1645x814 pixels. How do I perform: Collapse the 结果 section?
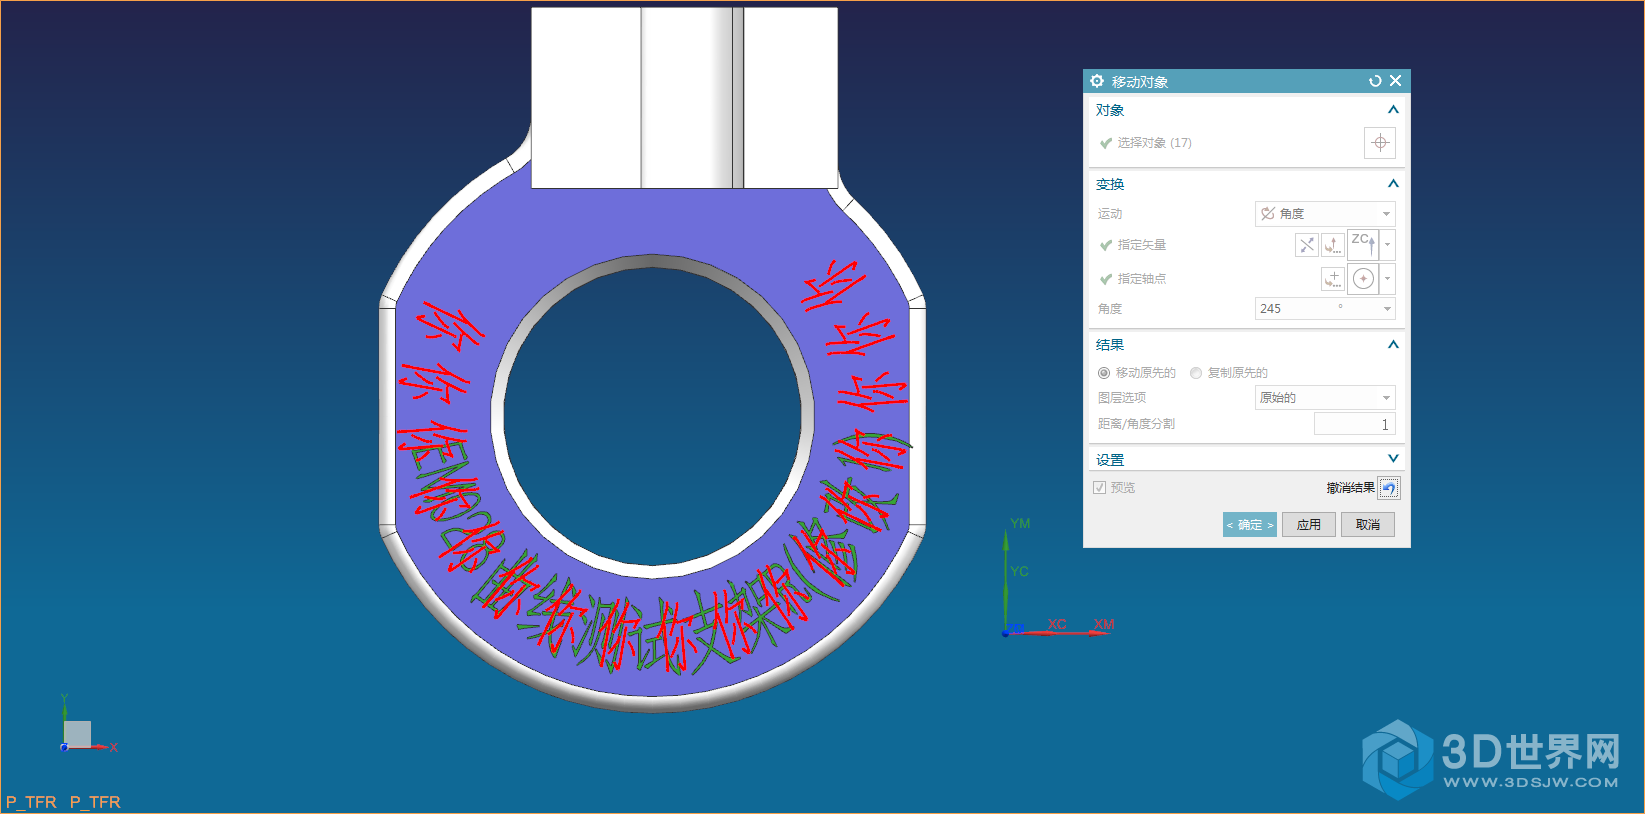pyautogui.click(x=1393, y=345)
